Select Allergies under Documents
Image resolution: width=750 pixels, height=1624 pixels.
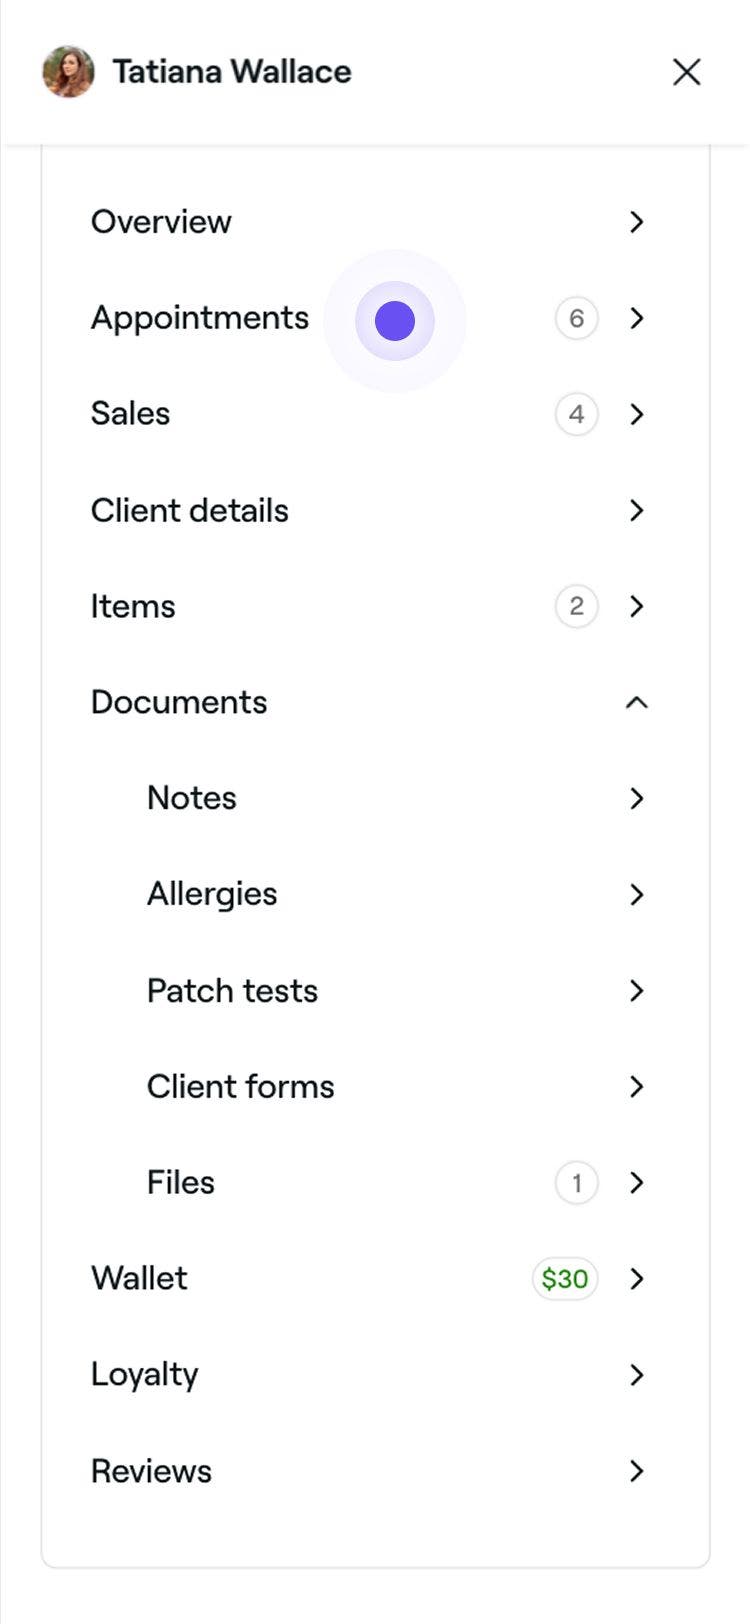212,894
